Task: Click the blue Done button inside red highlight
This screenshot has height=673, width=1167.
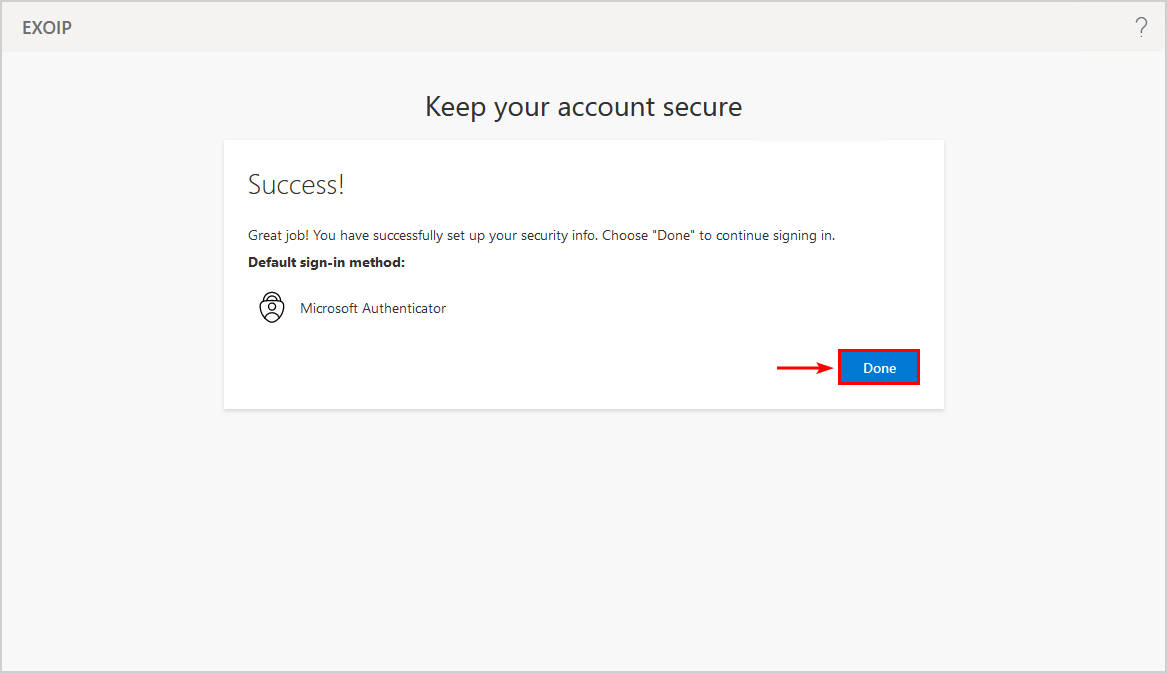Action: tap(878, 367)
